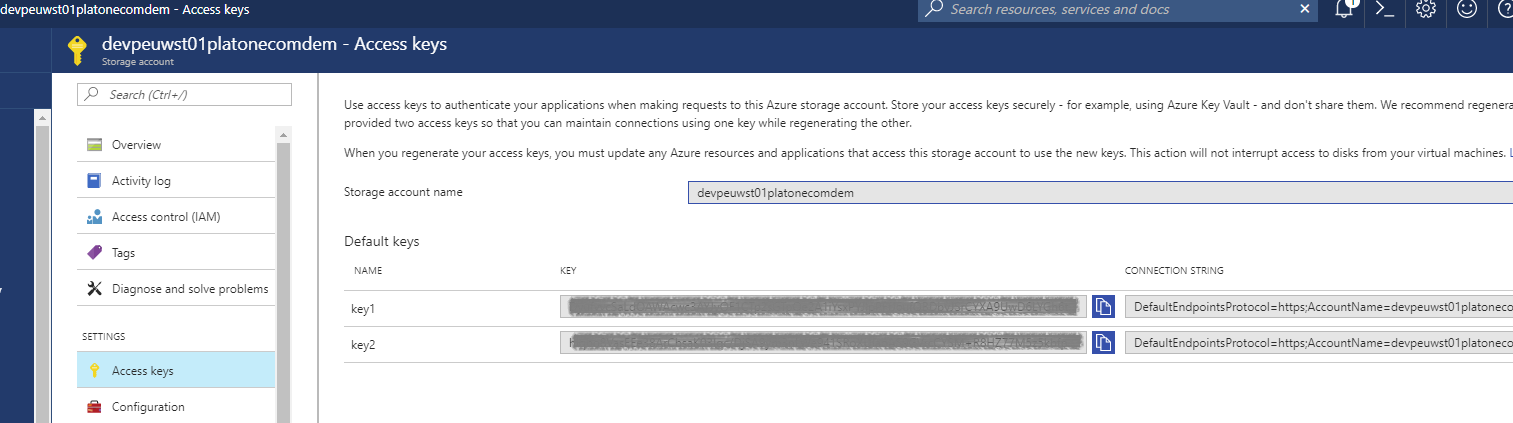1513x423 pixels.
Task: Click the Storage account name field
Action: [1100, 192]
